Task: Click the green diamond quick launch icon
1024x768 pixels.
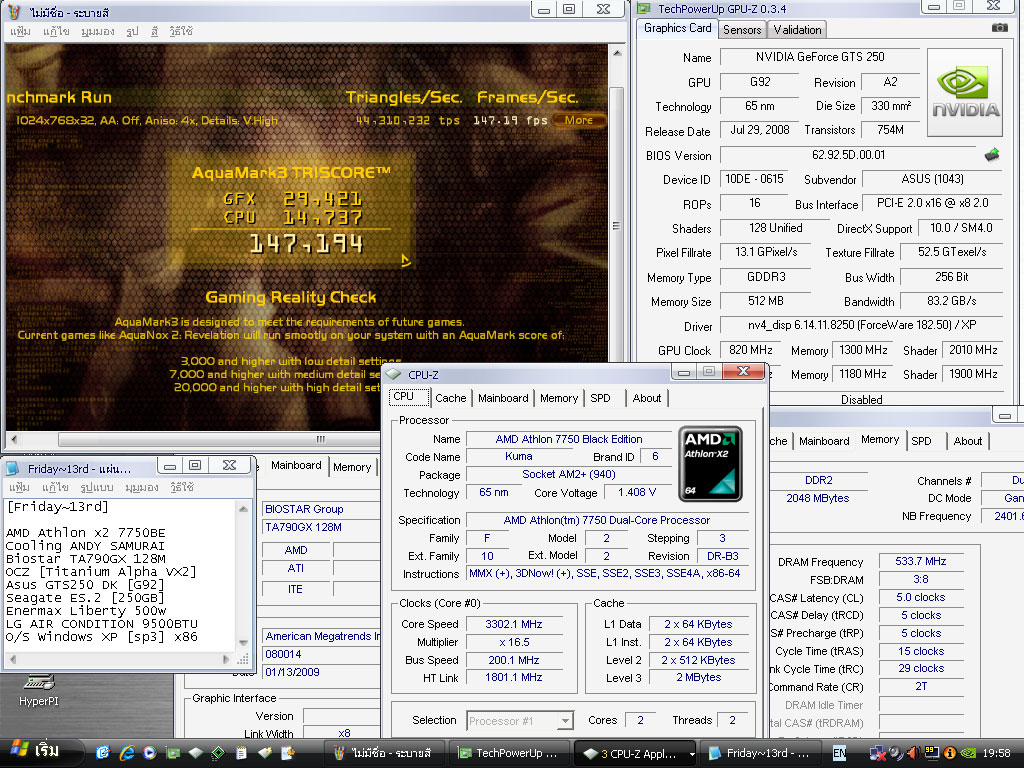Action: [218, 753]
